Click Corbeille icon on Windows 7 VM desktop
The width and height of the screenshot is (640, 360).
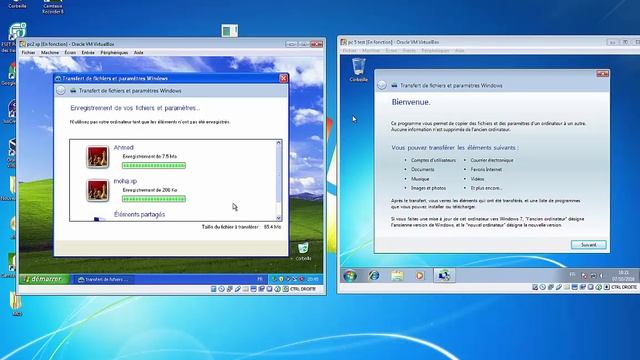point(358,70)
